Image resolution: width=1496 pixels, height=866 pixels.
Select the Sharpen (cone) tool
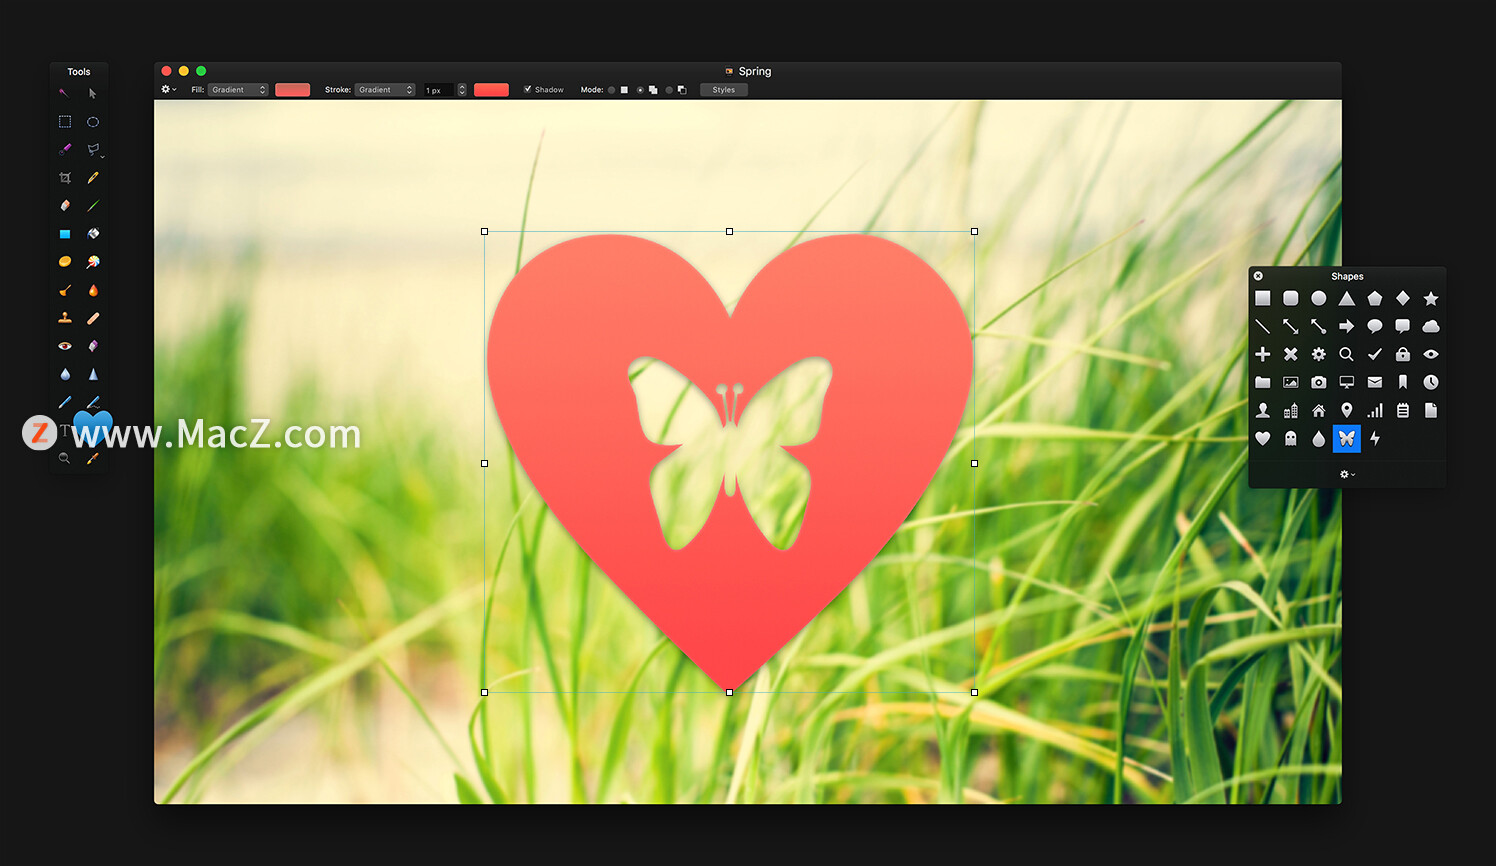point(93,374)
